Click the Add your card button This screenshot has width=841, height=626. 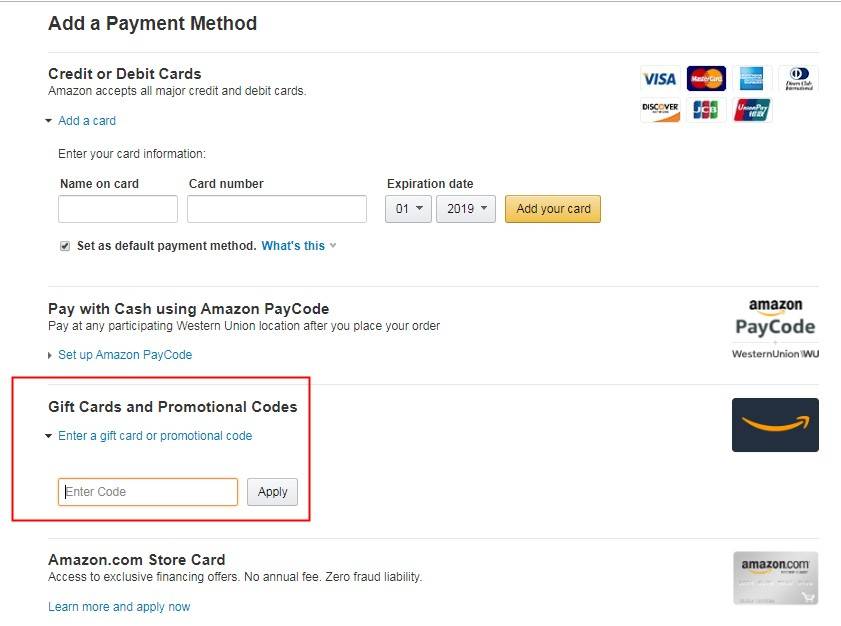(553, 209)
